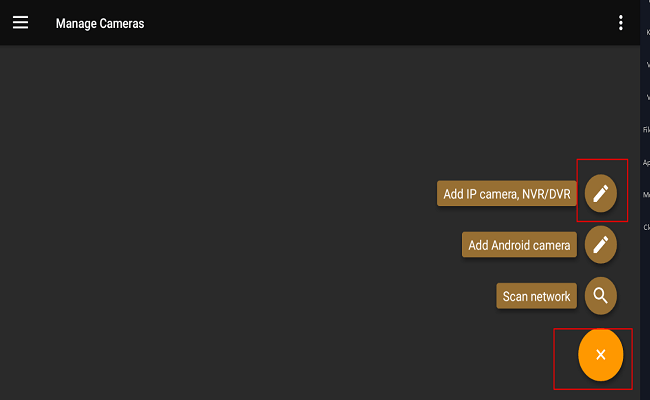650x400 pixels.
Task: Click the 'Manage Cameras' title text
Action: pos(100,23)
